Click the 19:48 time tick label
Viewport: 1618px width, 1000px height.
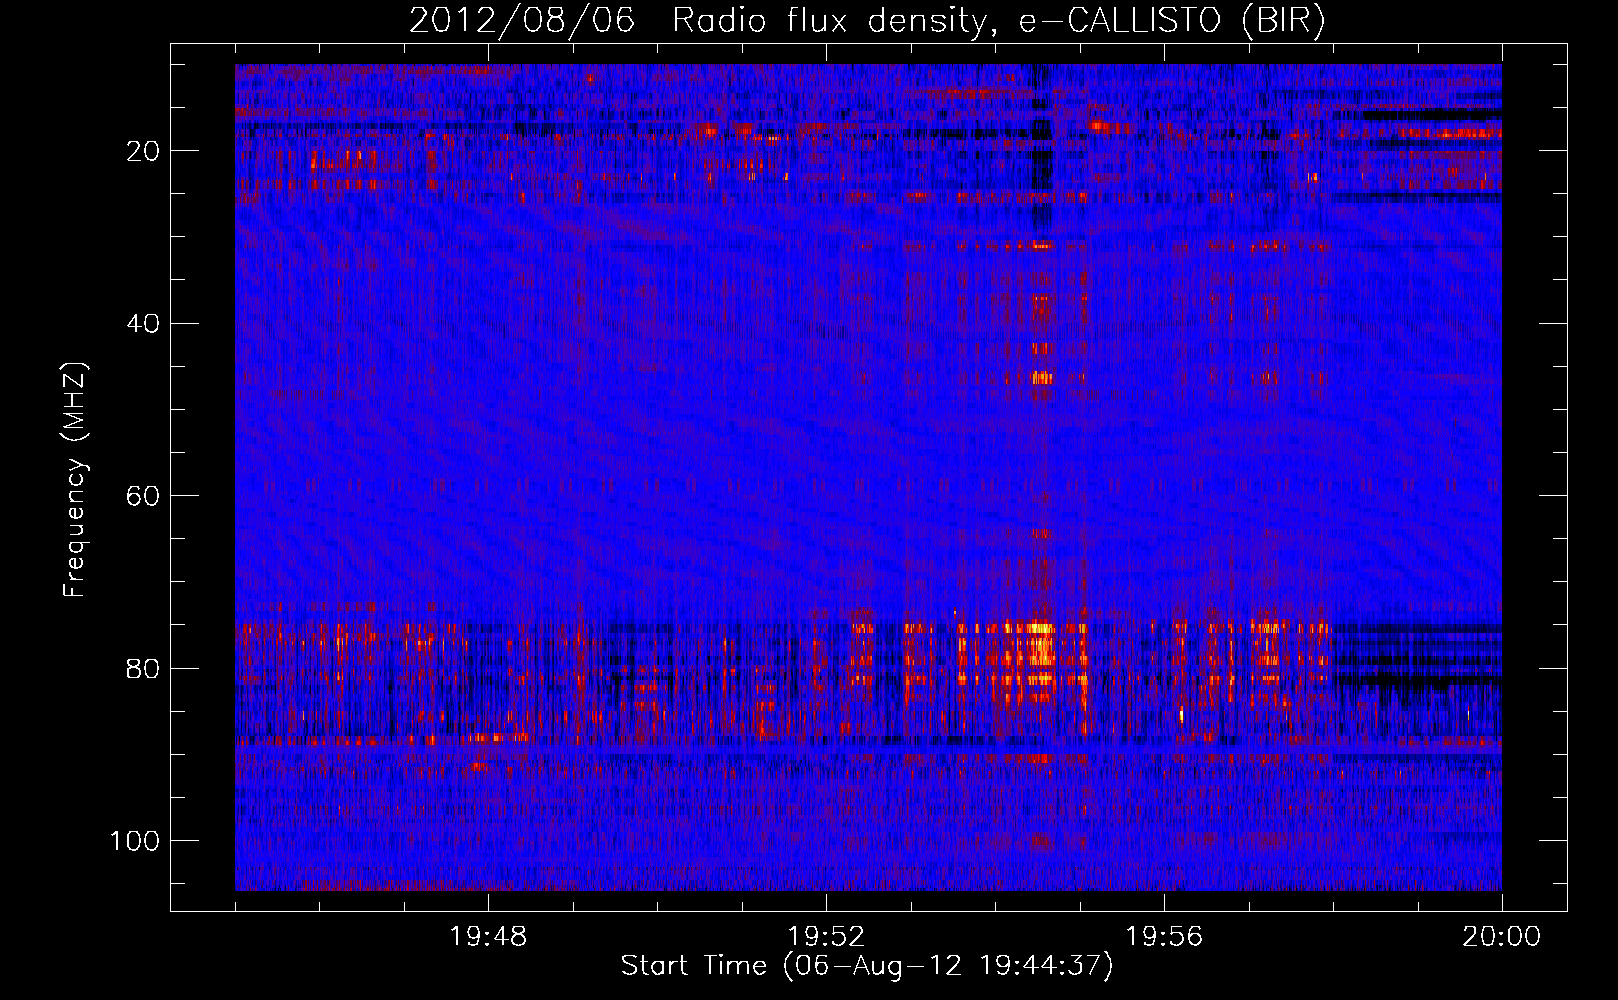pyautogui.click(x=488, y=937)
